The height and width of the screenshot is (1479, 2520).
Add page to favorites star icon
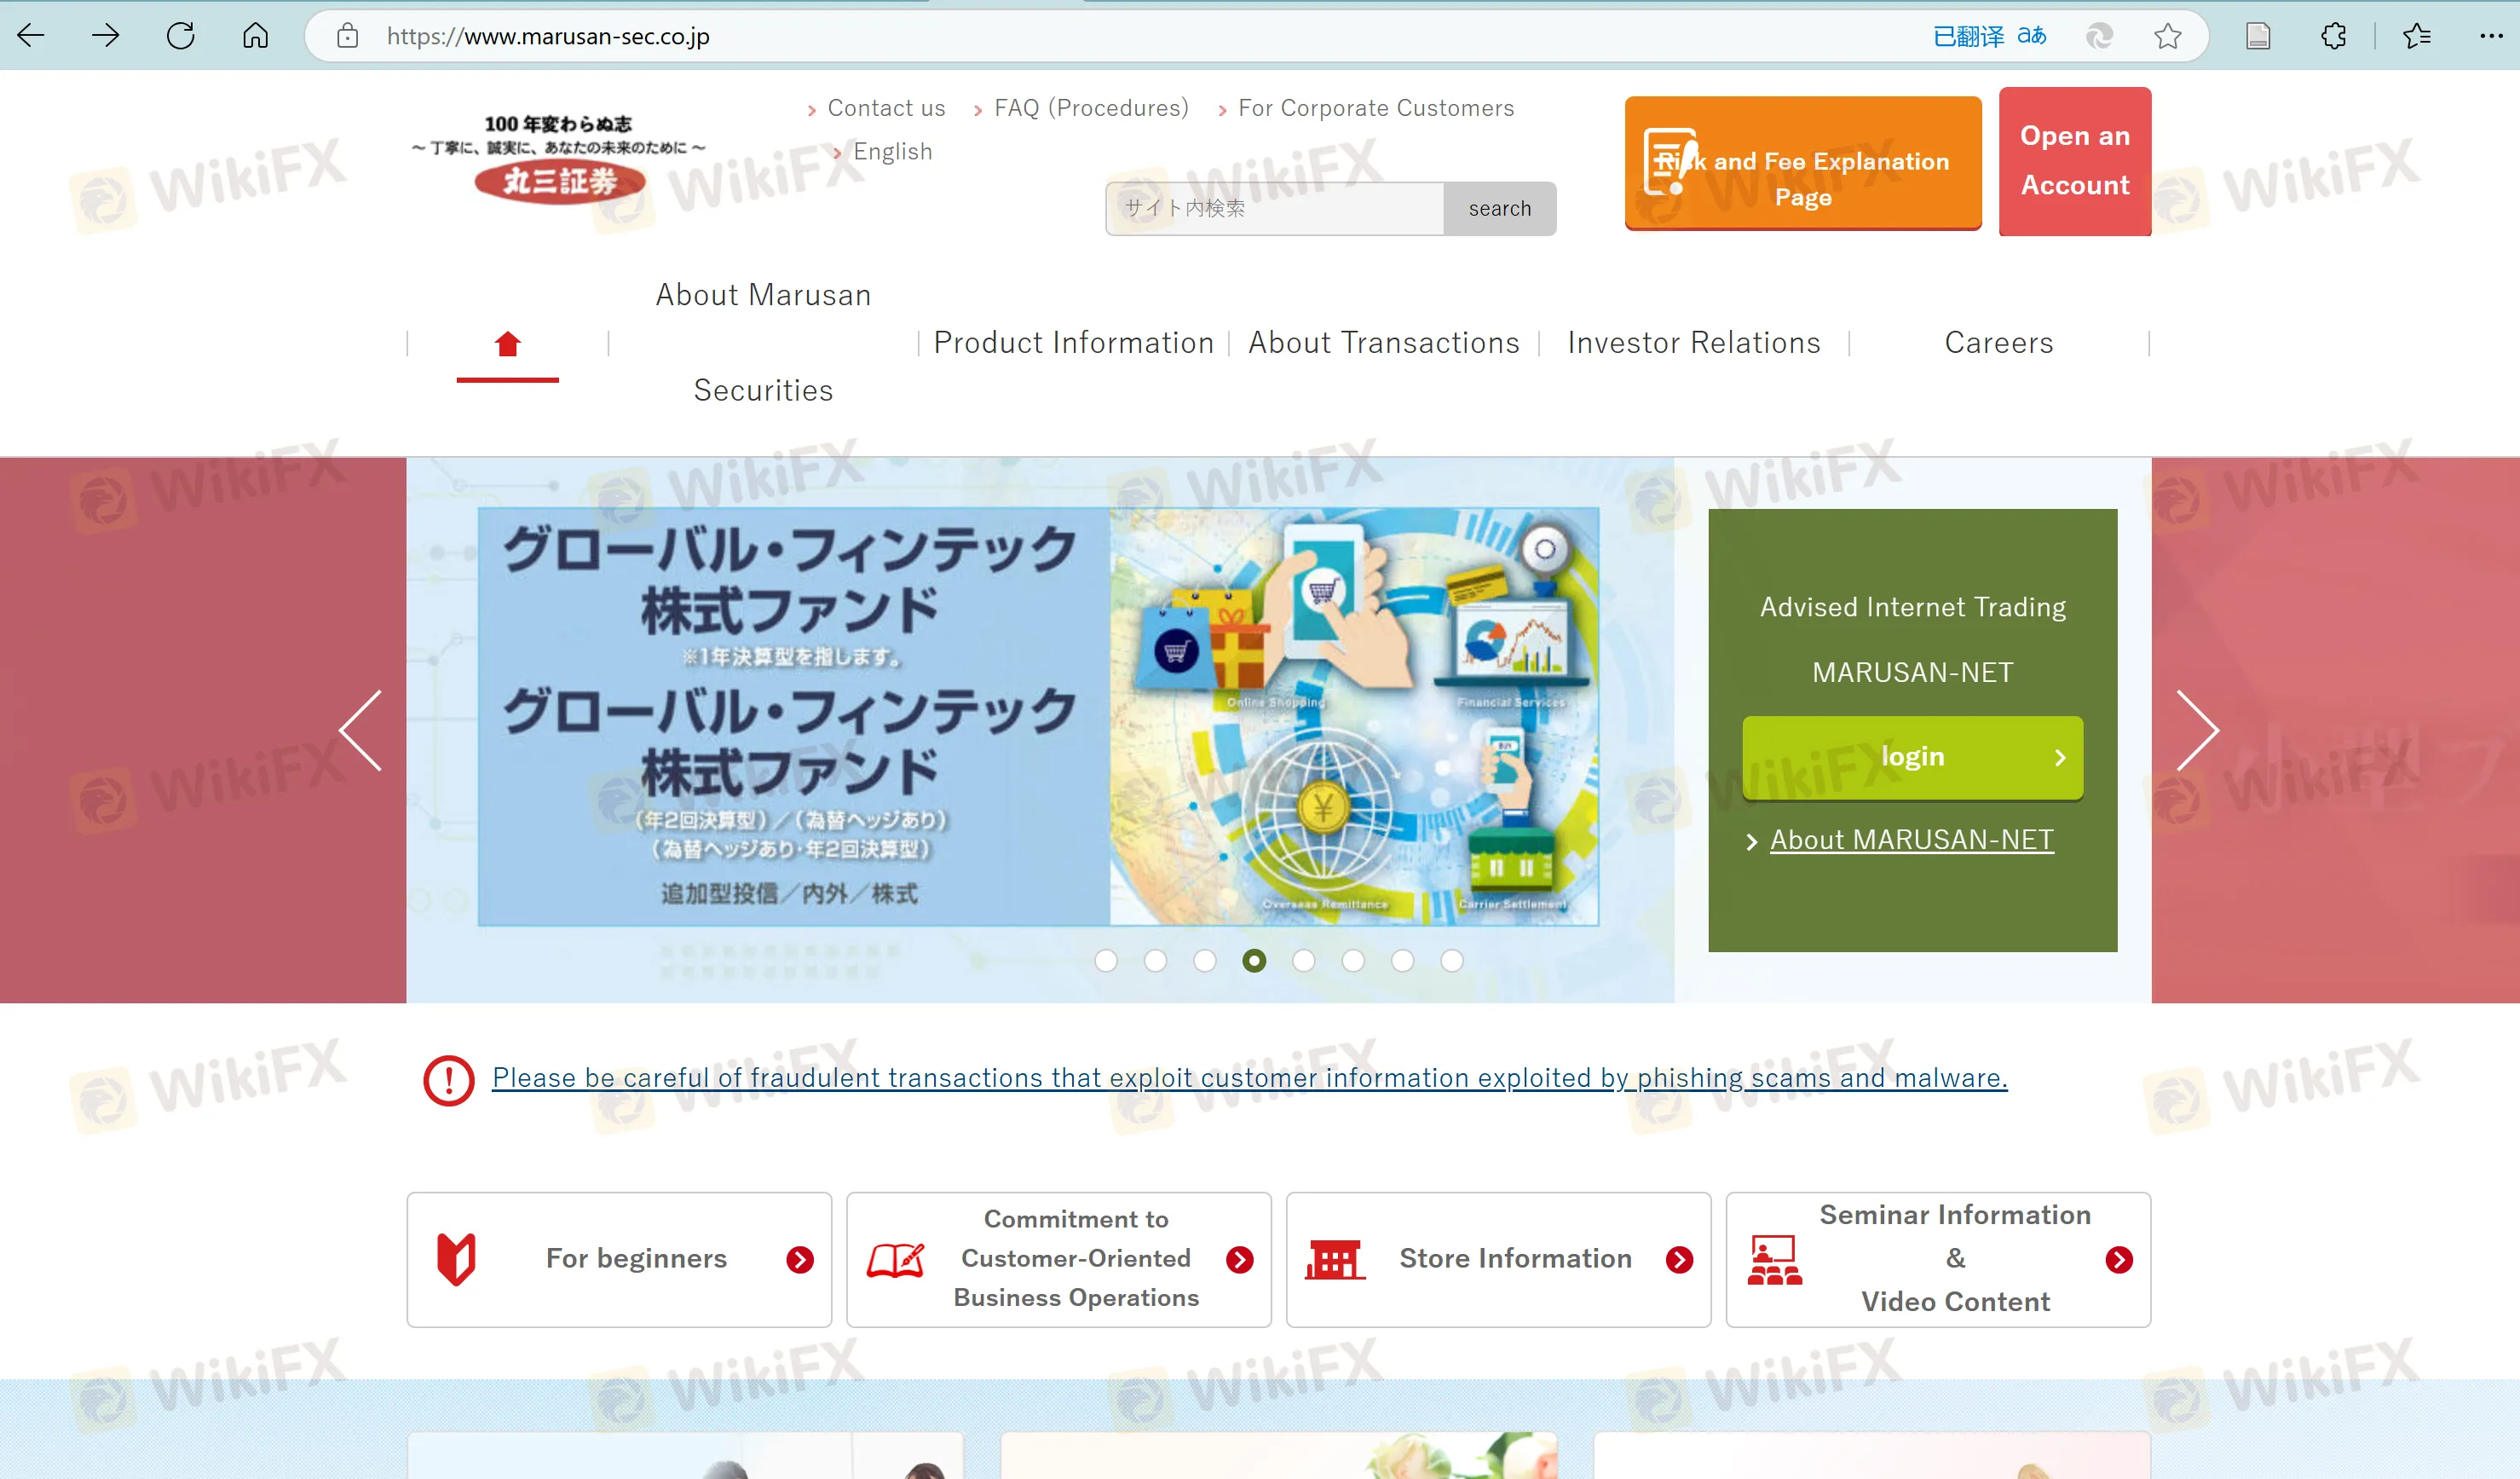coord(2167,37)
